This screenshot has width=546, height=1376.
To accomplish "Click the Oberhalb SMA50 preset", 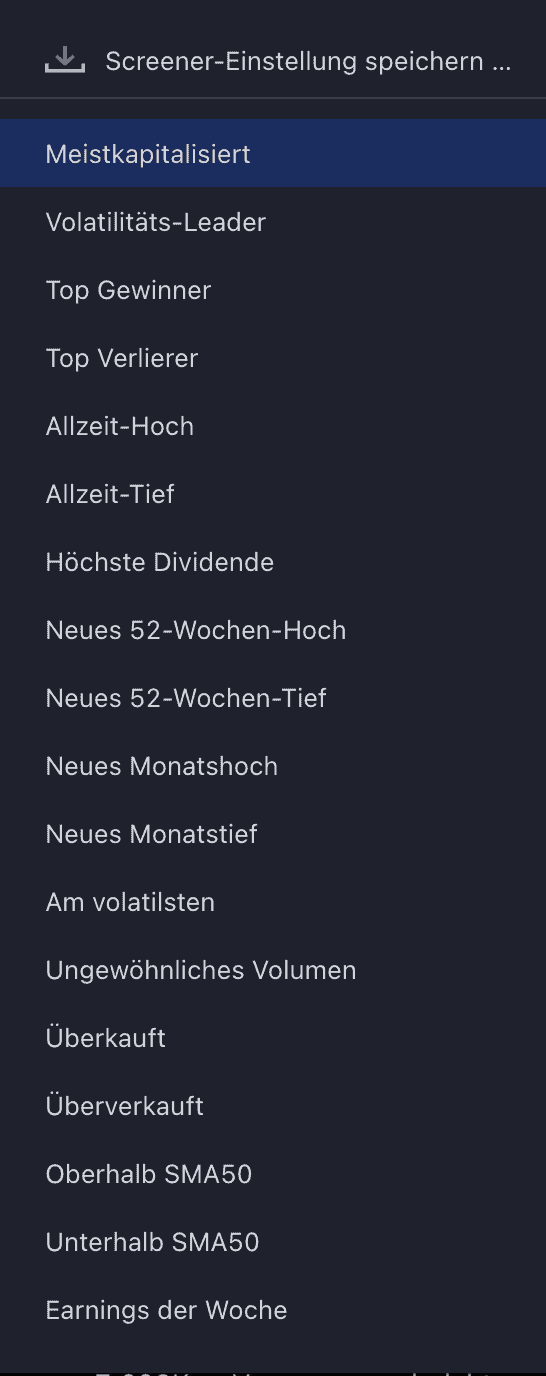I will click(x=273, y=1174).
